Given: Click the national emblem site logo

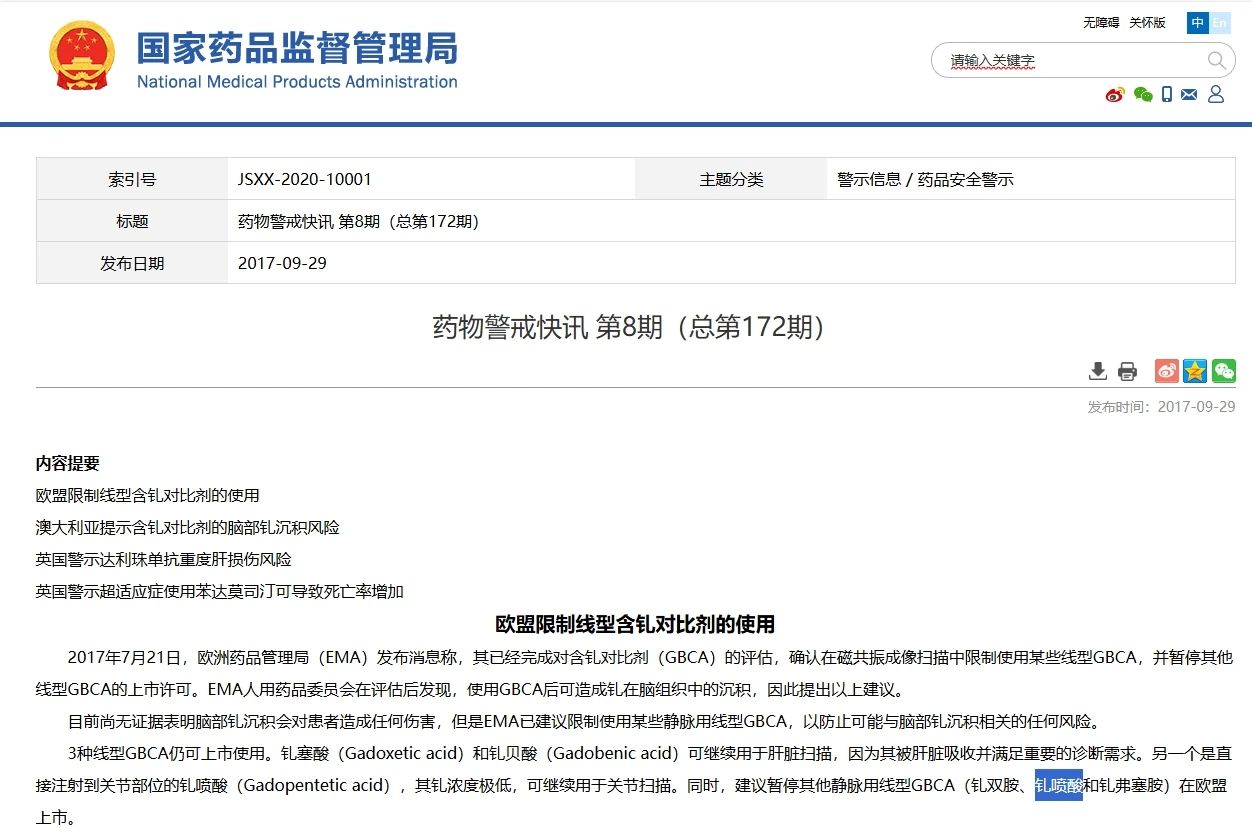Looking at the screenshot, I should pos(82,55).
